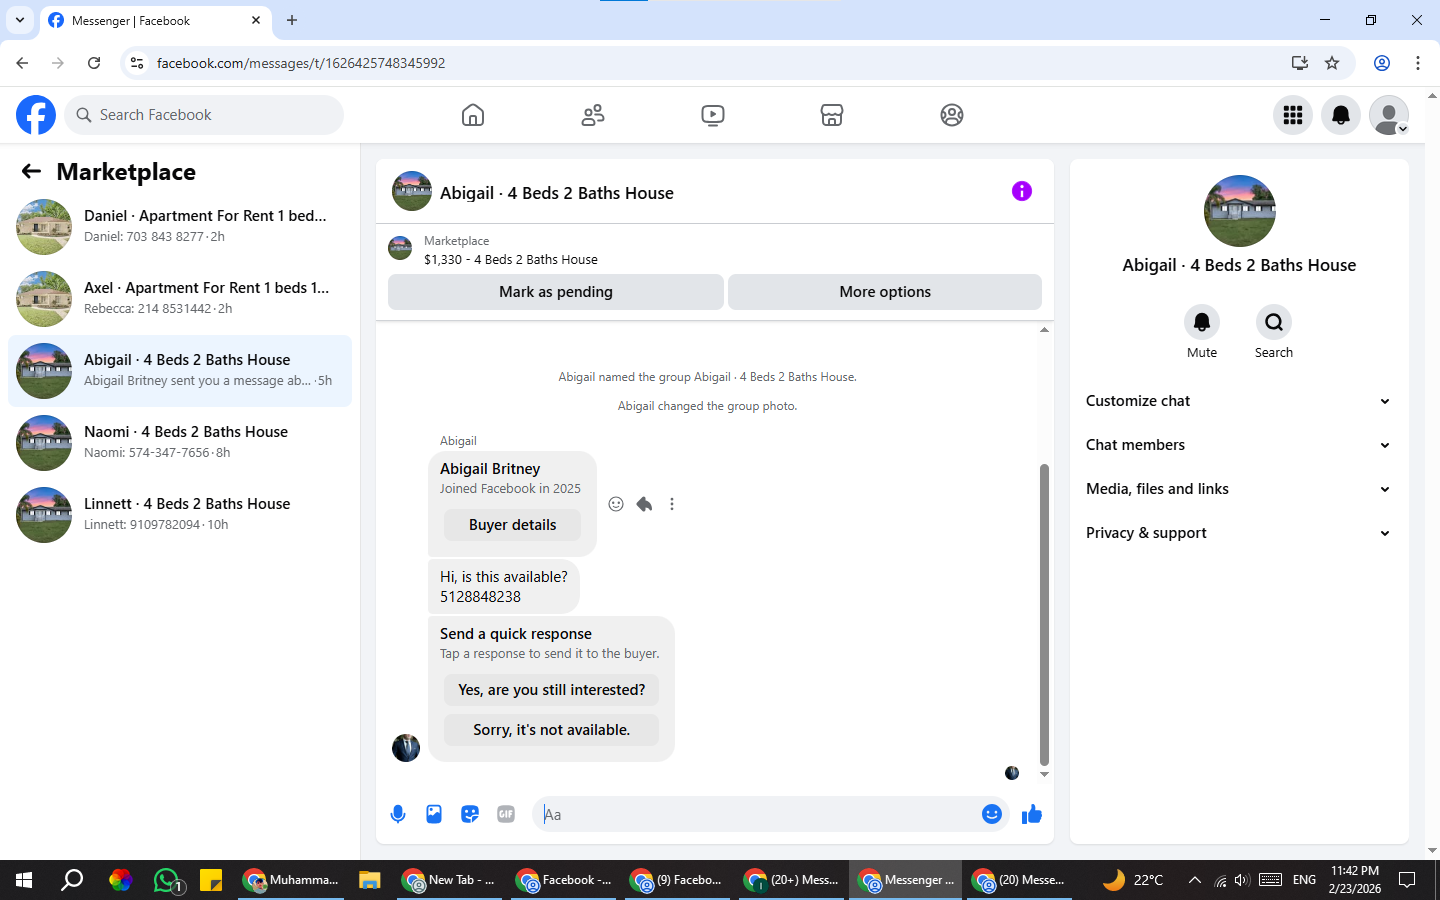Send 'Yes, are you still interested?' response

(551, 690)
